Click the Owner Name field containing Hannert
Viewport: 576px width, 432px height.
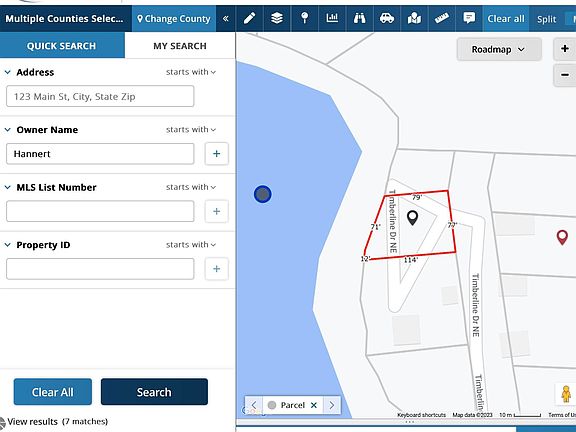[100, 154]
